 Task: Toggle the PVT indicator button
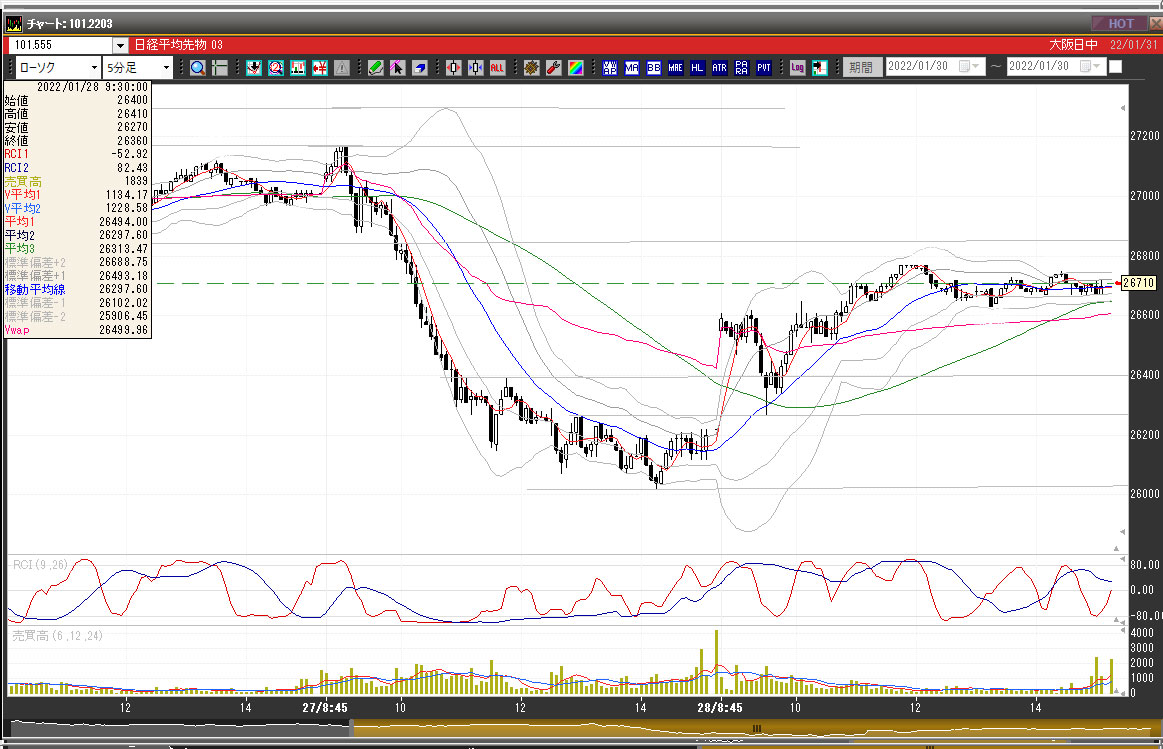[763, 67]
